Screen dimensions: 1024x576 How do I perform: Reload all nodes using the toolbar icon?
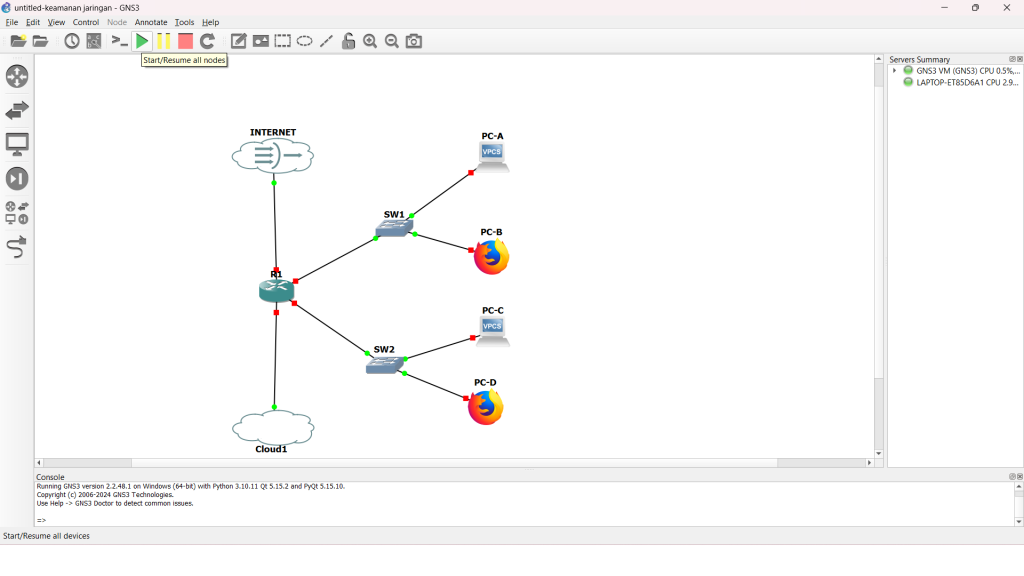click(x=207, y=41)
